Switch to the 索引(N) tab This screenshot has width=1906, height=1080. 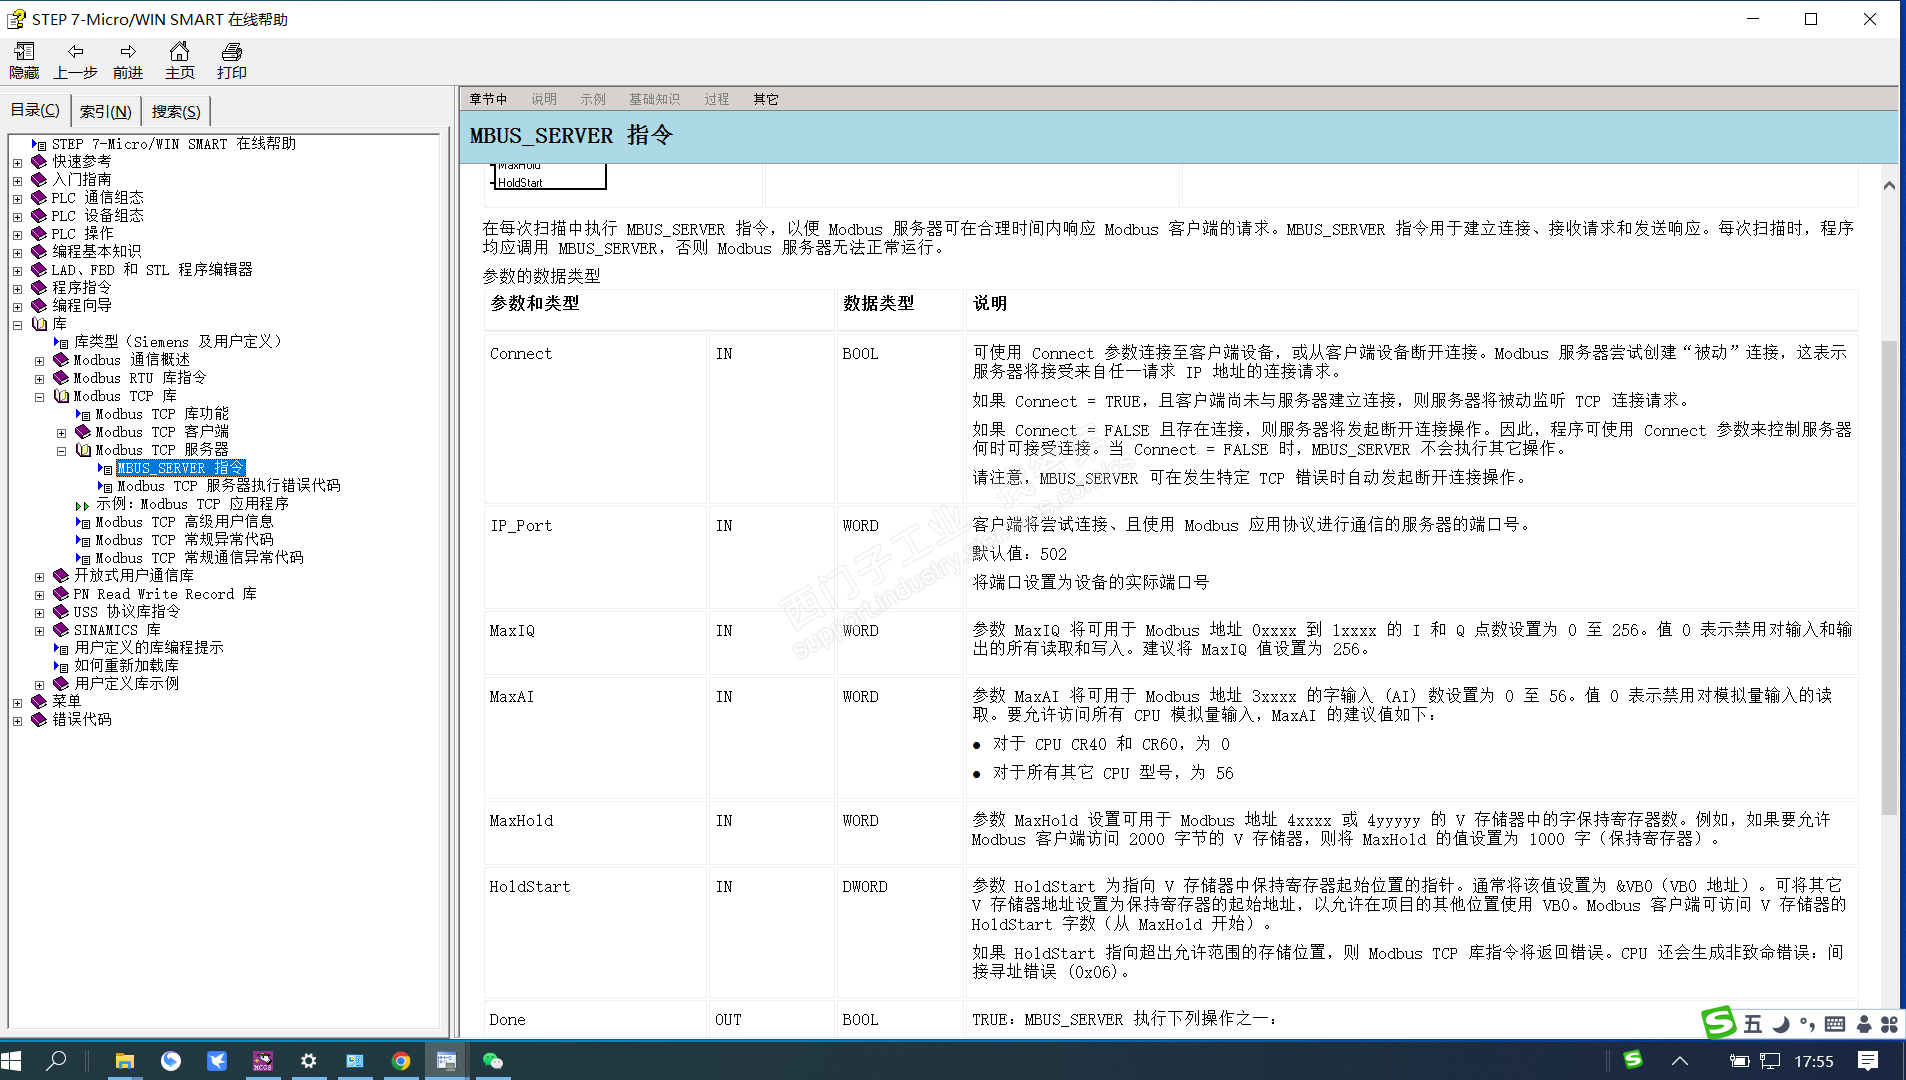coord(106,112)
